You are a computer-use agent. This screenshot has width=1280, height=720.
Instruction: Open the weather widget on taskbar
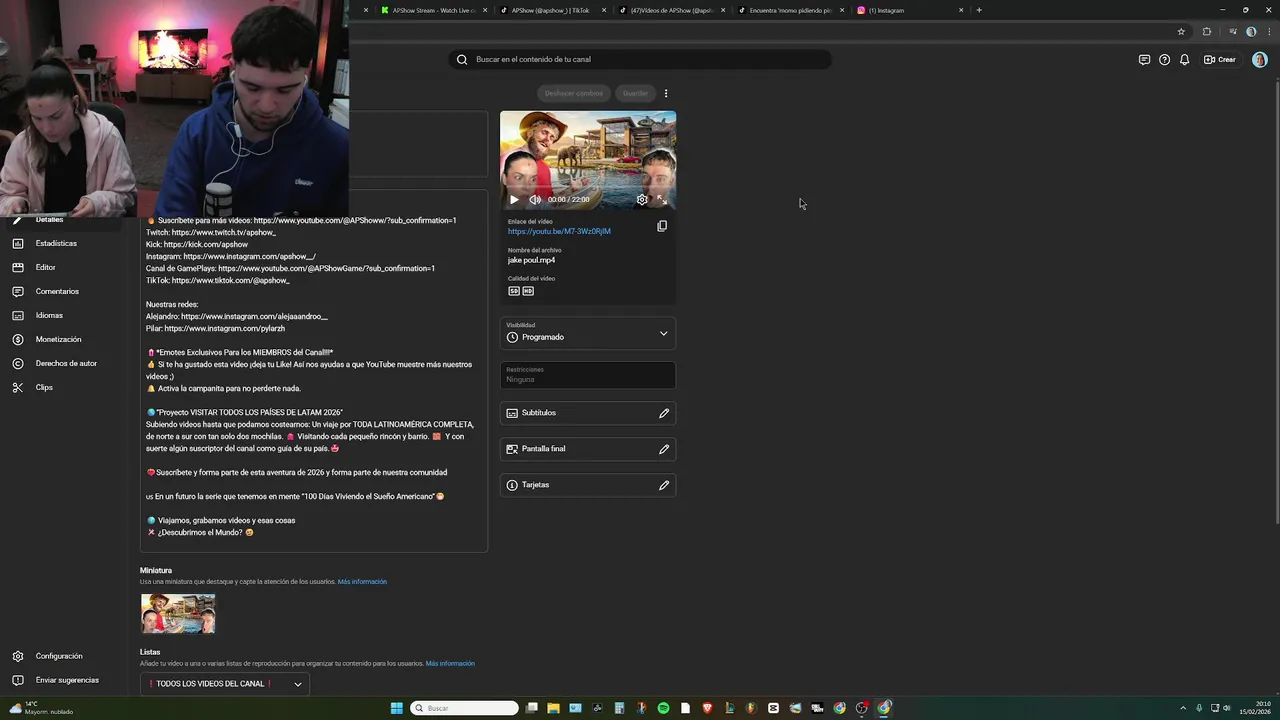coord(40,708)
